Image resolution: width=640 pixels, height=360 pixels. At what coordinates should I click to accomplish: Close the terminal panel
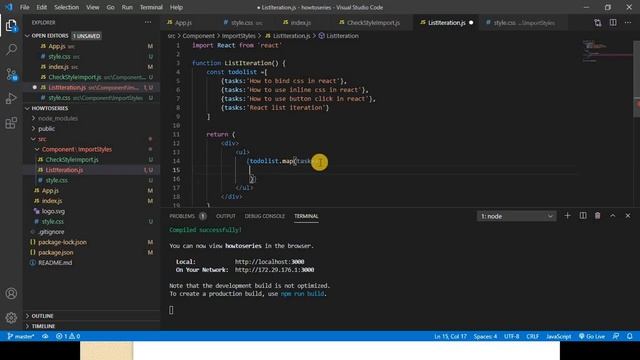coord(628,216)
